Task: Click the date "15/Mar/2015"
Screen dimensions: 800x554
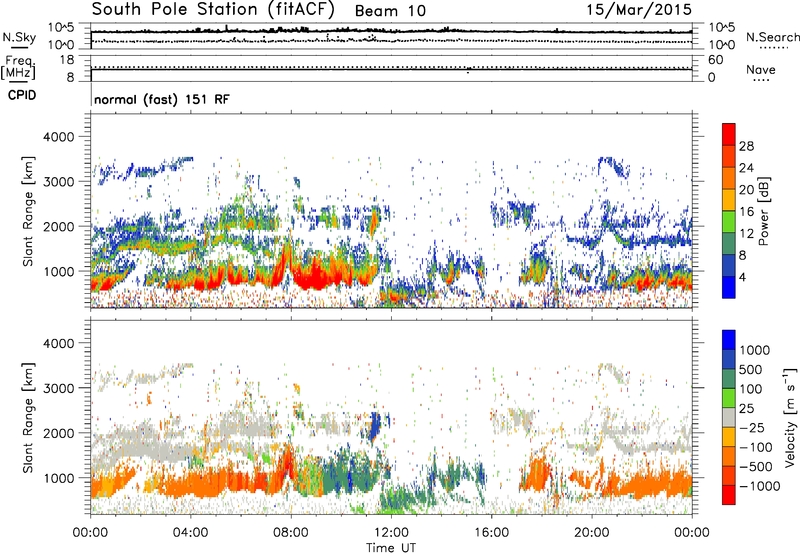Action: [x=639, y=9]
